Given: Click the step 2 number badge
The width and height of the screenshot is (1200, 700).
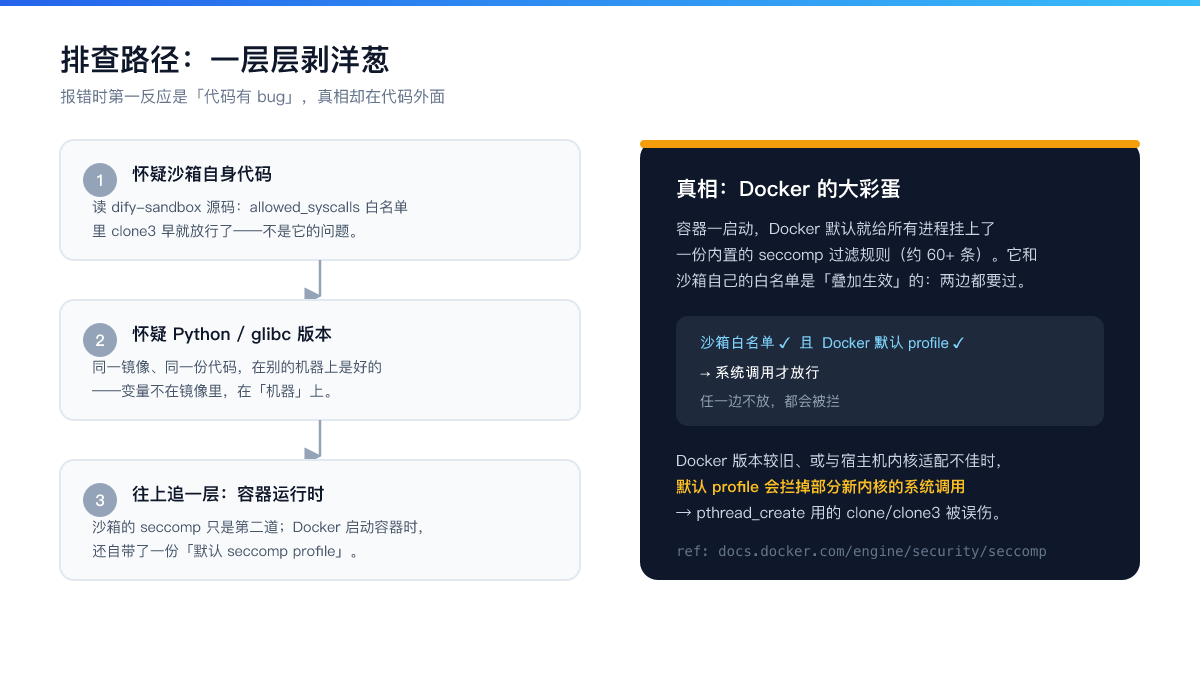Looking at the screenshot, I should coord(100,341).
